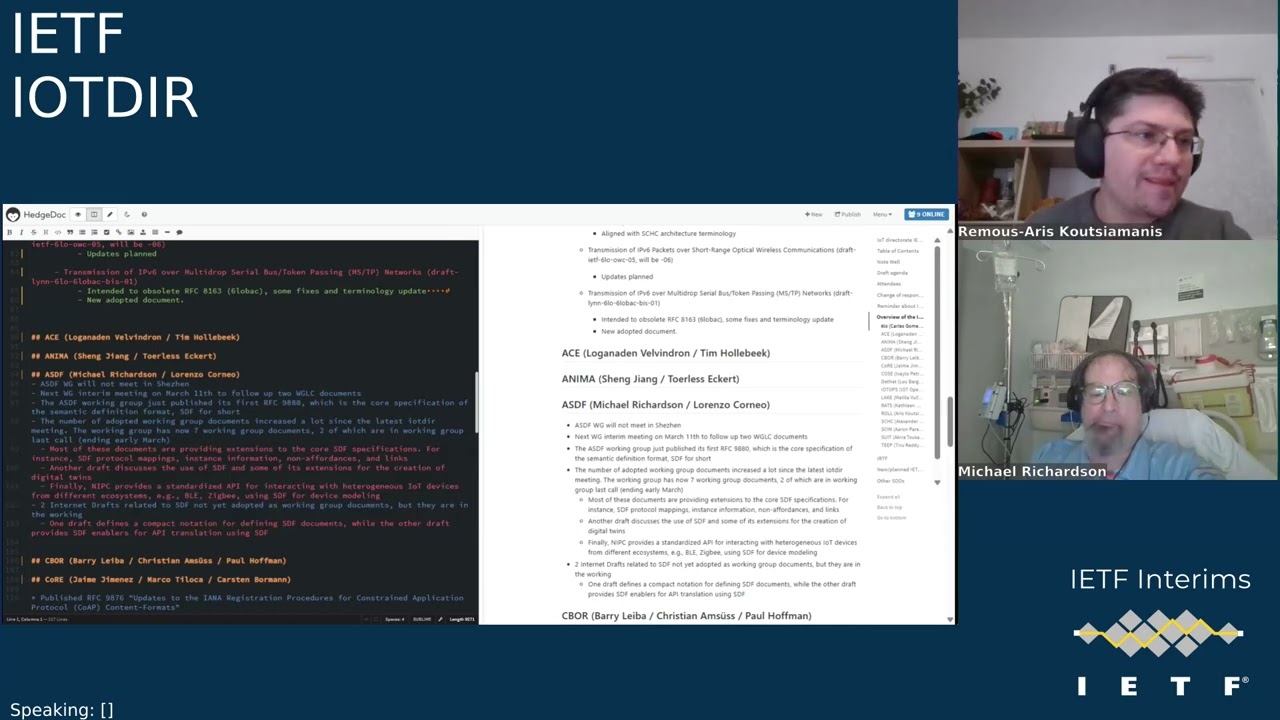Click TOC scroll-up arrow

click(x=937, y=240)
